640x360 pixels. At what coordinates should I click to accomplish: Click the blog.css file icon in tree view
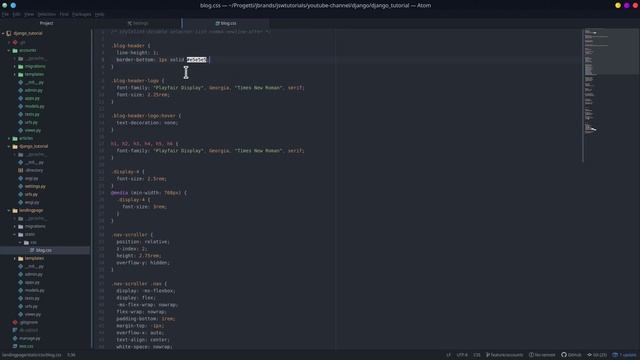click(x=32, y=250)
